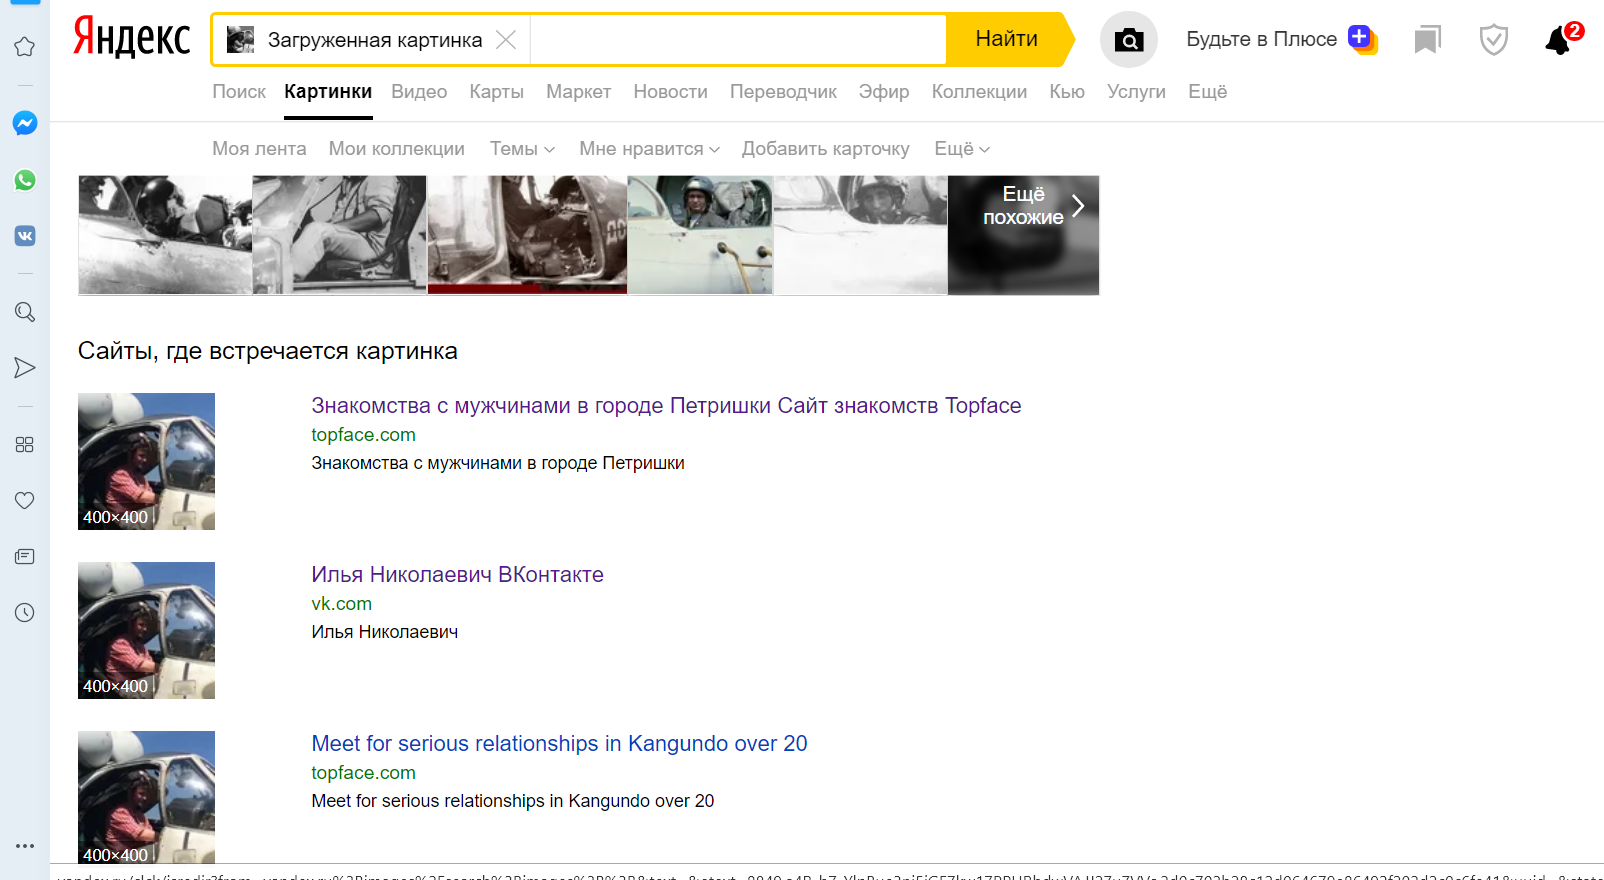Click the Yandex Plus badge icon
Viewport: 1604px width, 880px height.
pos(1362,39)
